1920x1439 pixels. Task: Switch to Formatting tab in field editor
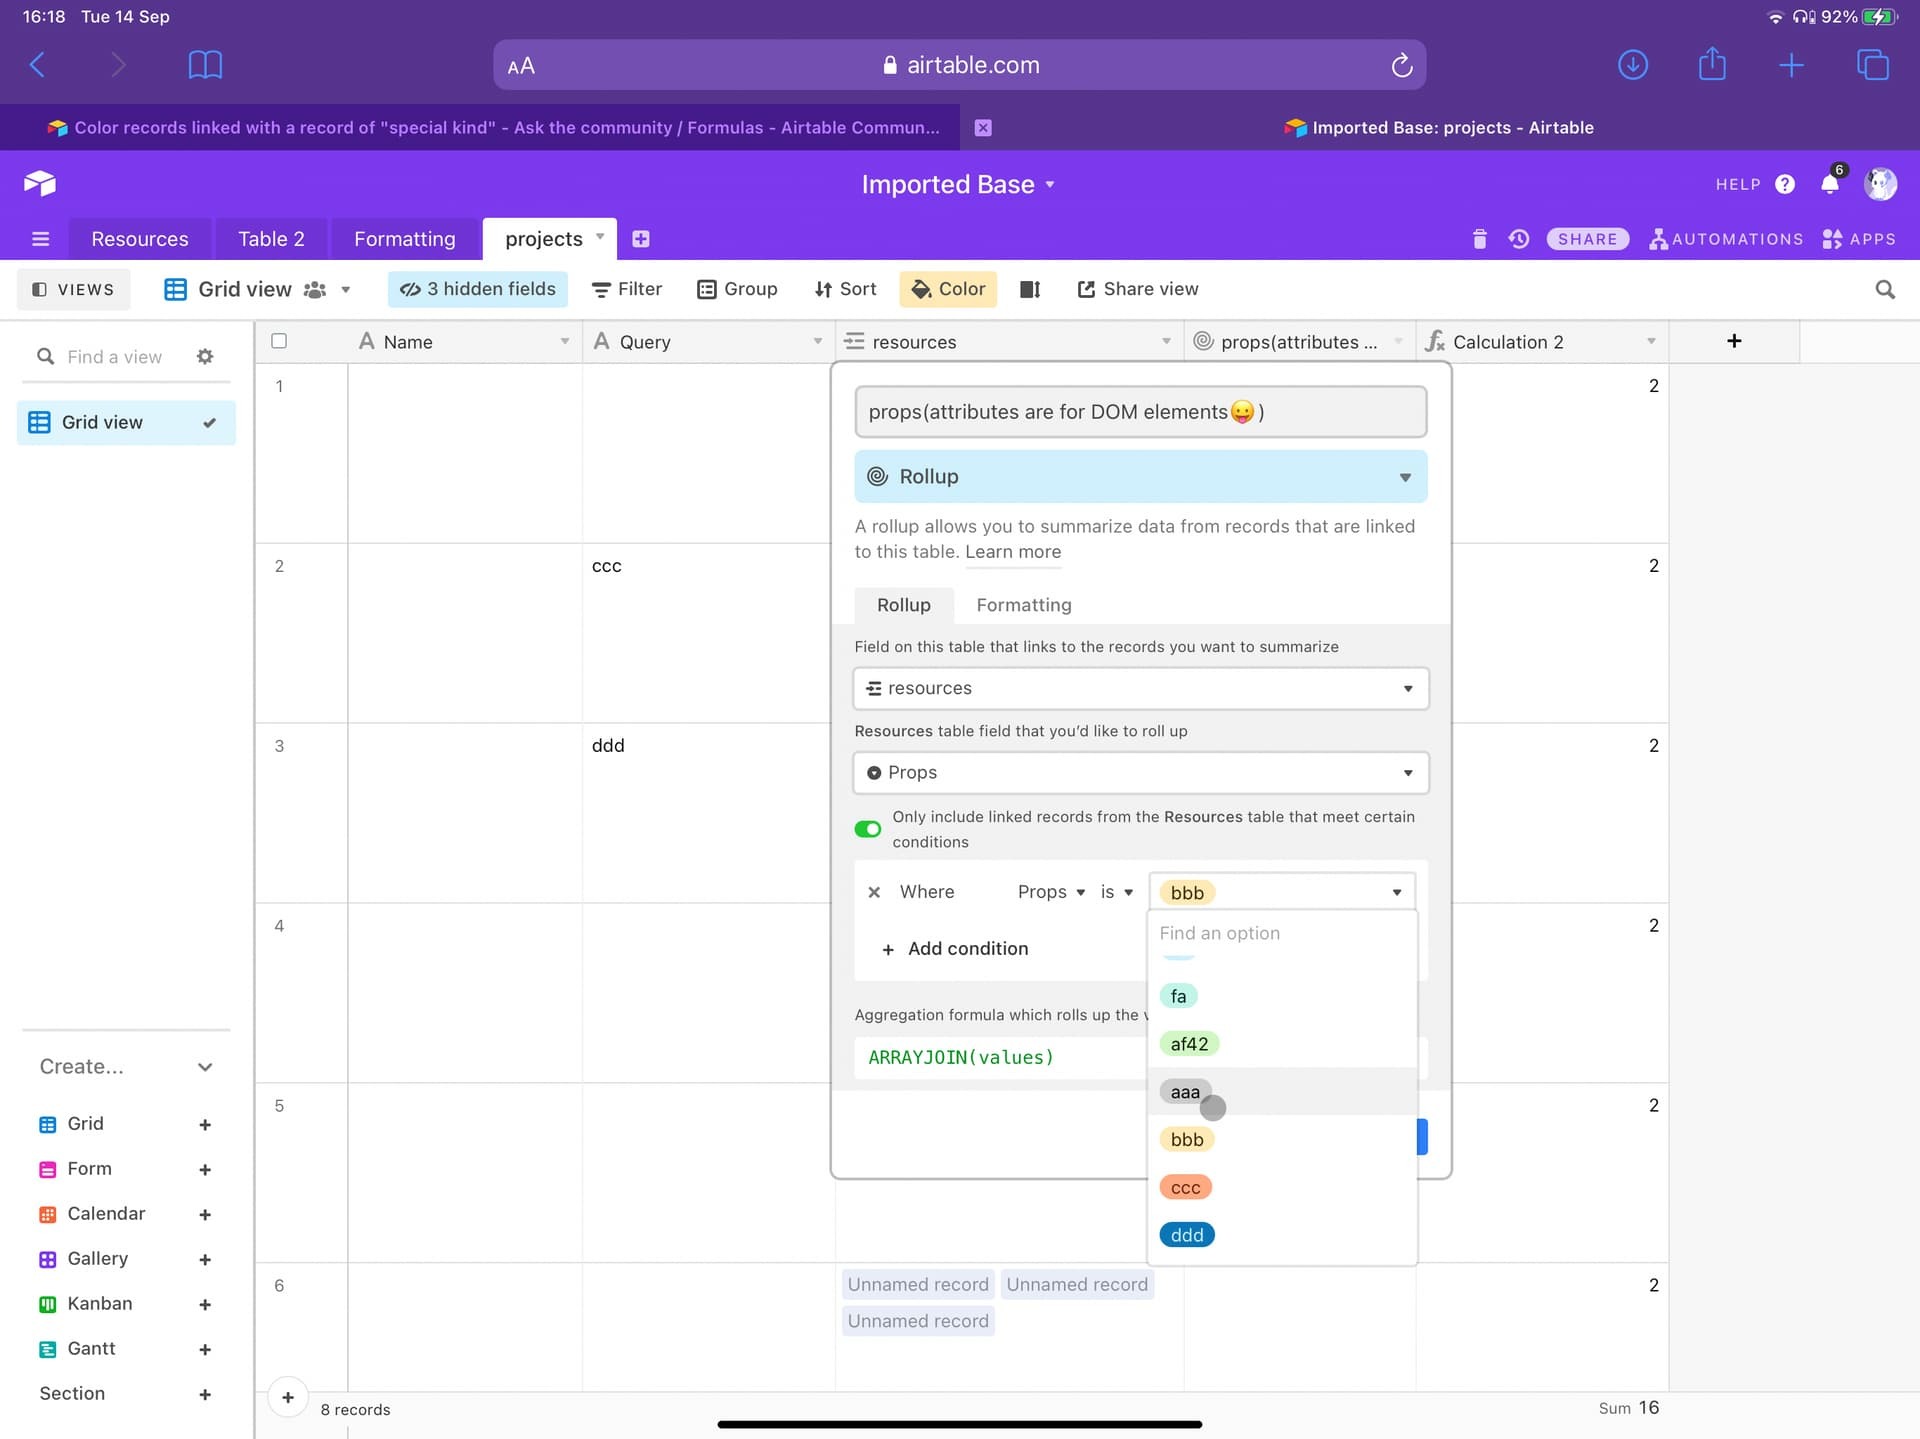(1023, 605)
